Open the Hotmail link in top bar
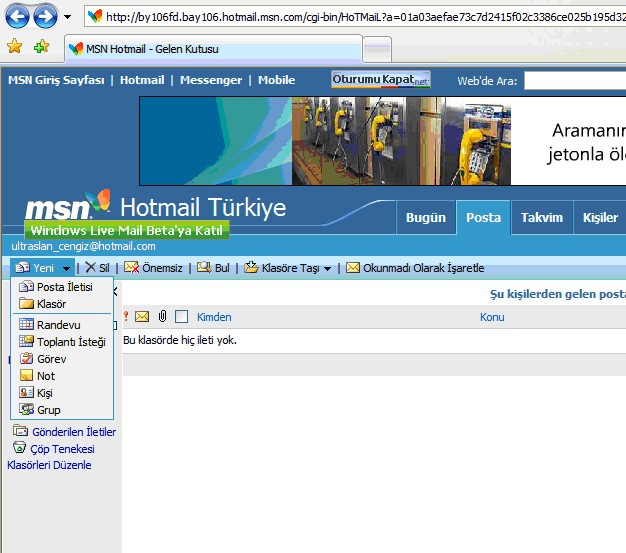The width and height of the screenshot is (626, 553). point(142,80)
